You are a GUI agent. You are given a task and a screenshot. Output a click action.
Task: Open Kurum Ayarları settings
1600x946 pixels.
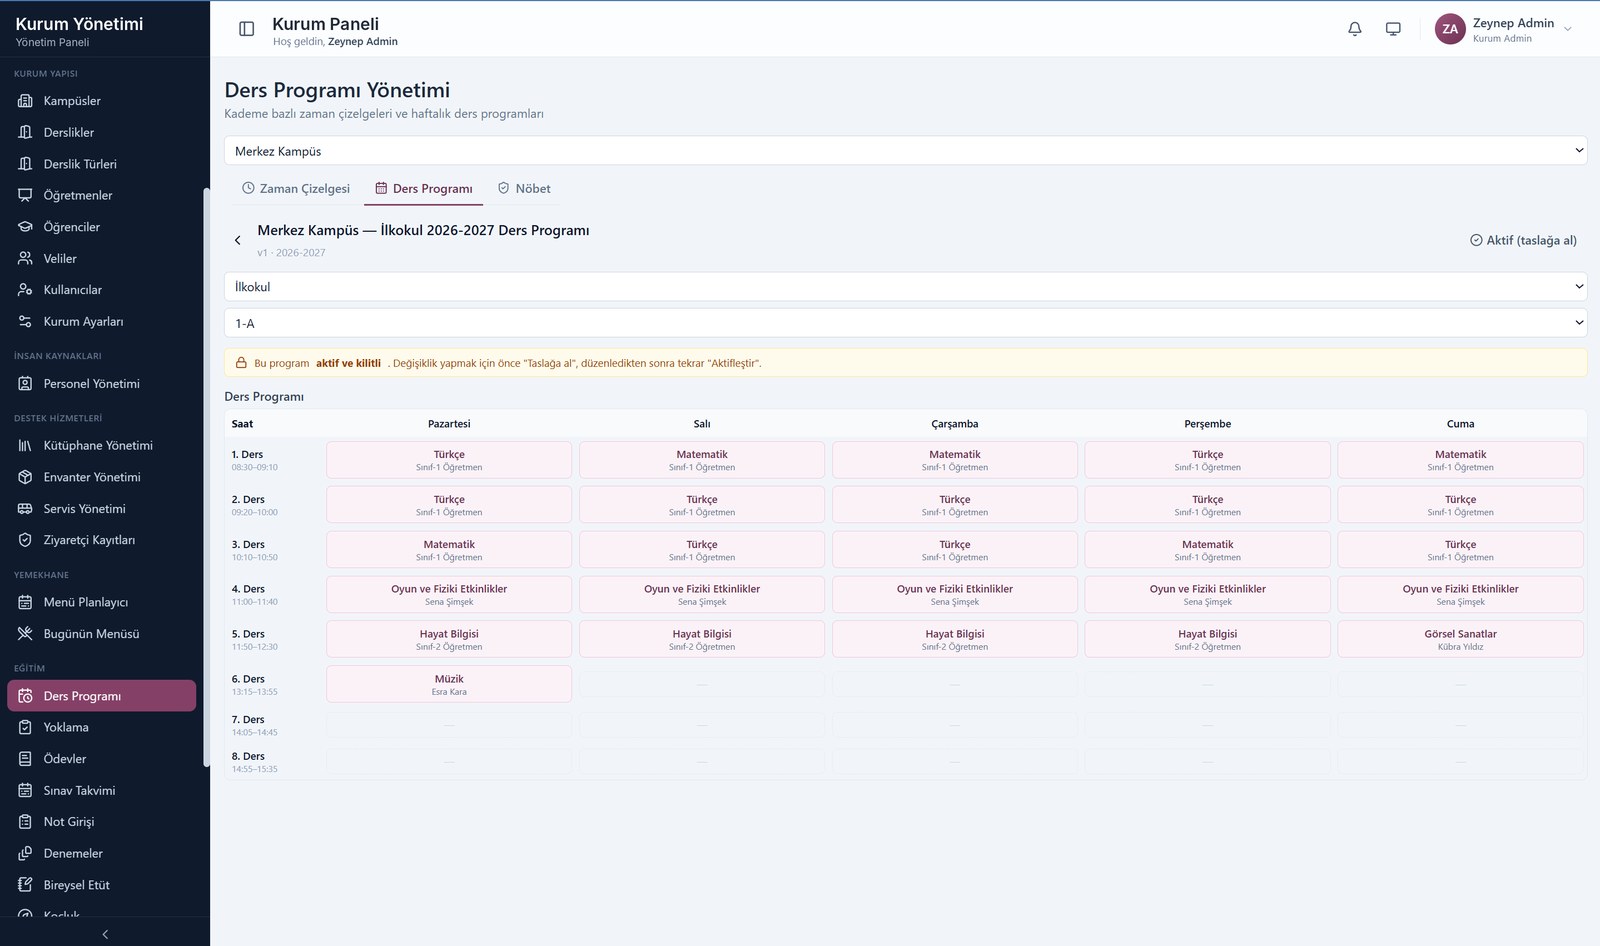coord(102,321)
